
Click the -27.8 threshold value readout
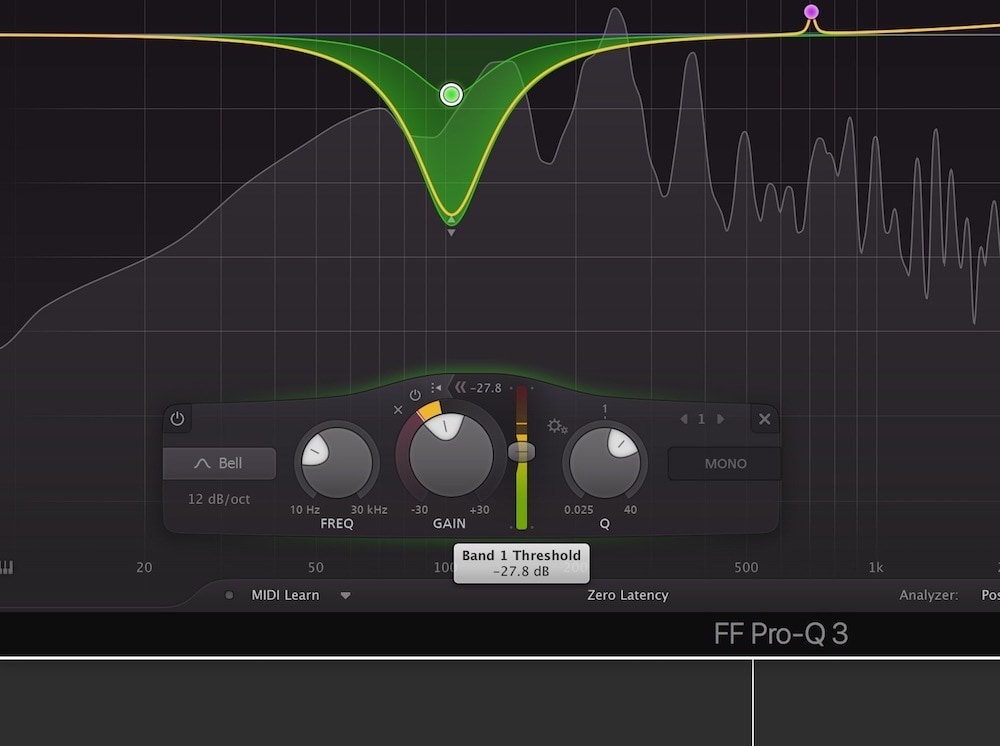(486, 388)
